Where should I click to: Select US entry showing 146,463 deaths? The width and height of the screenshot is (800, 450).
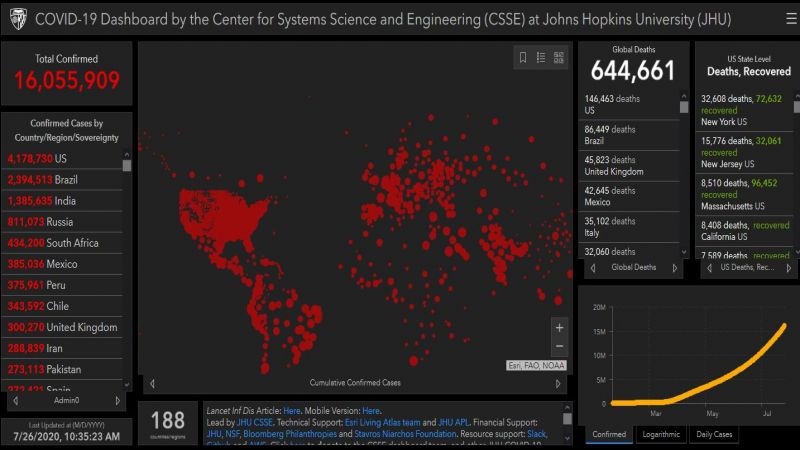629,105
